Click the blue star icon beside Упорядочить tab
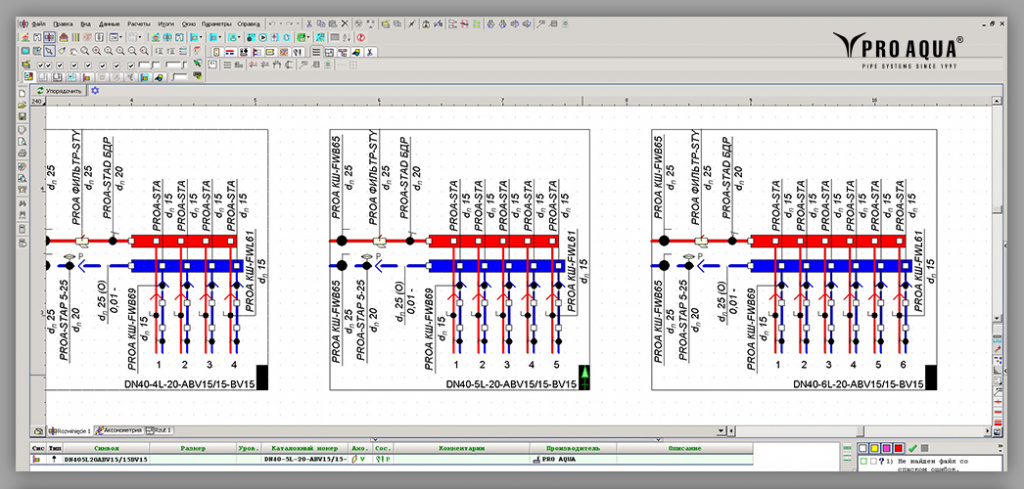1024x489 pixels. (95, 90)
